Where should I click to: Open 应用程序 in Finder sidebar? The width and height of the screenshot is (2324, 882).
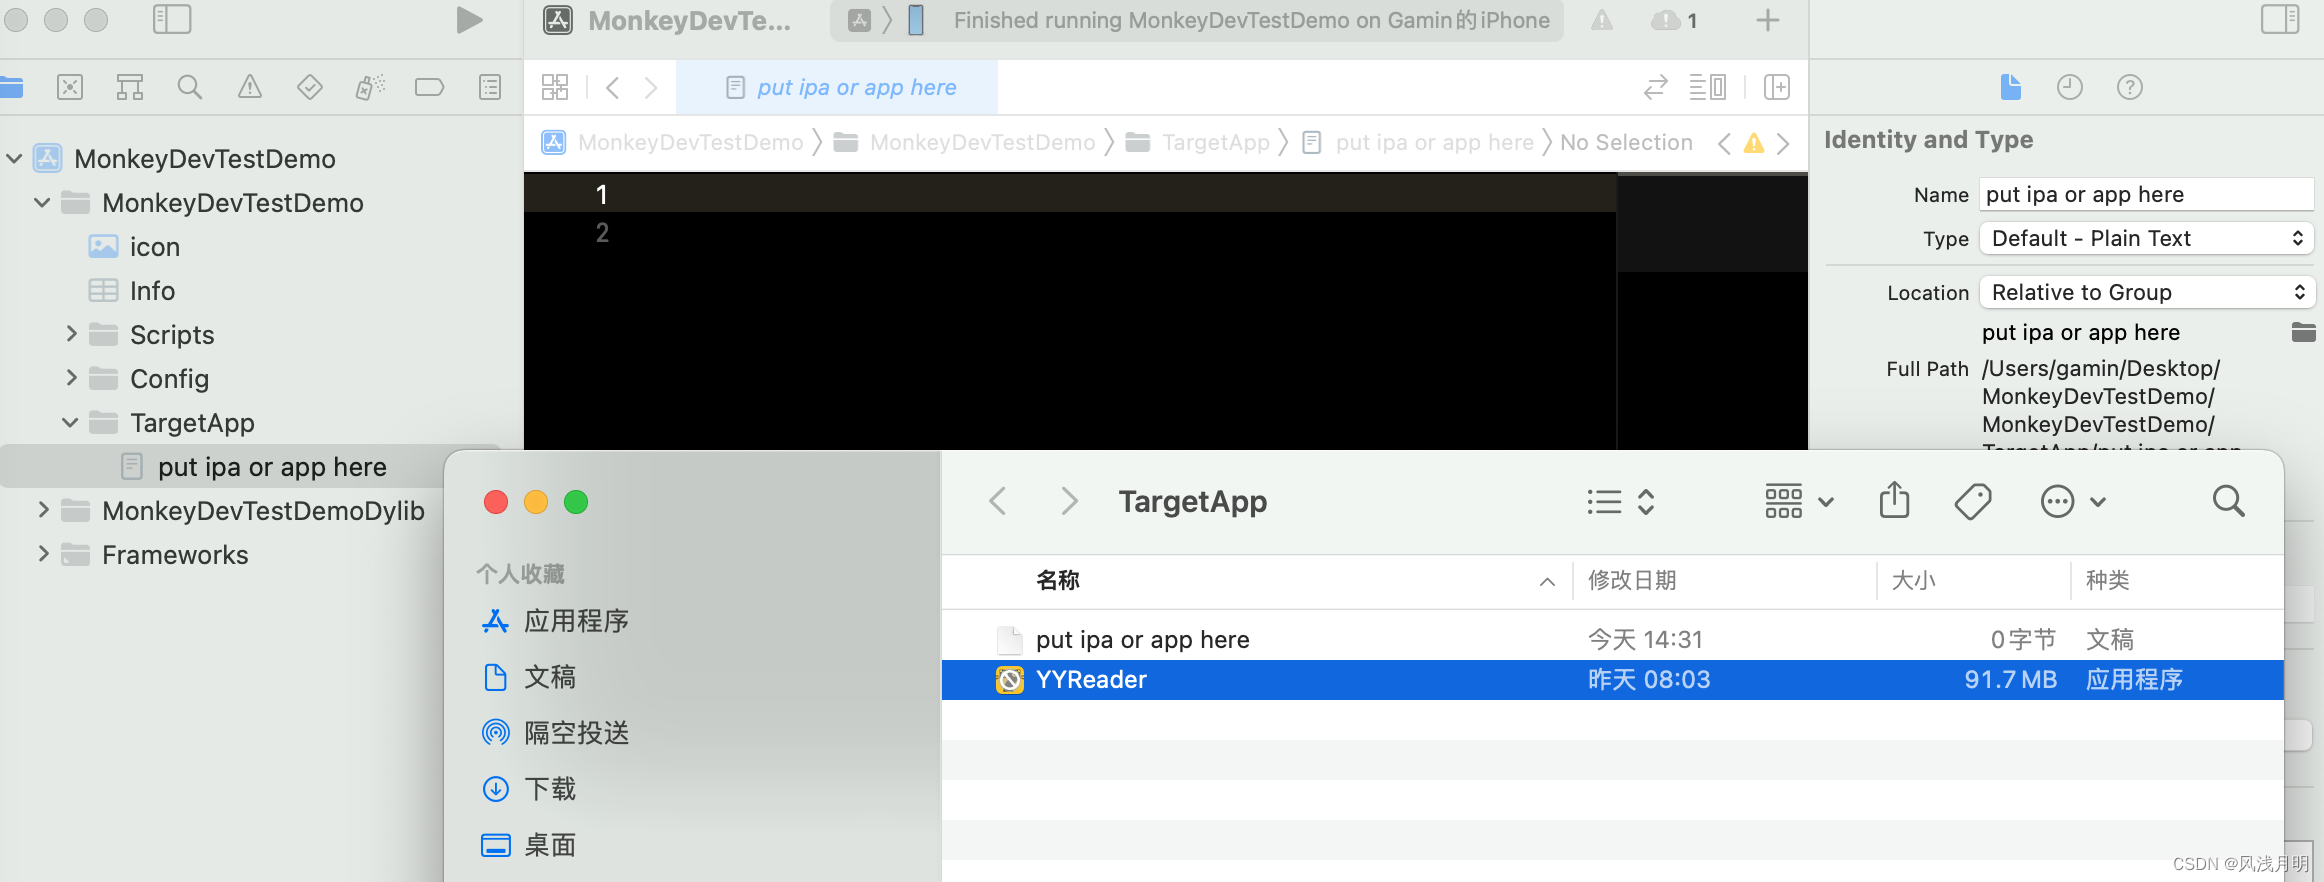pos(555,621)
